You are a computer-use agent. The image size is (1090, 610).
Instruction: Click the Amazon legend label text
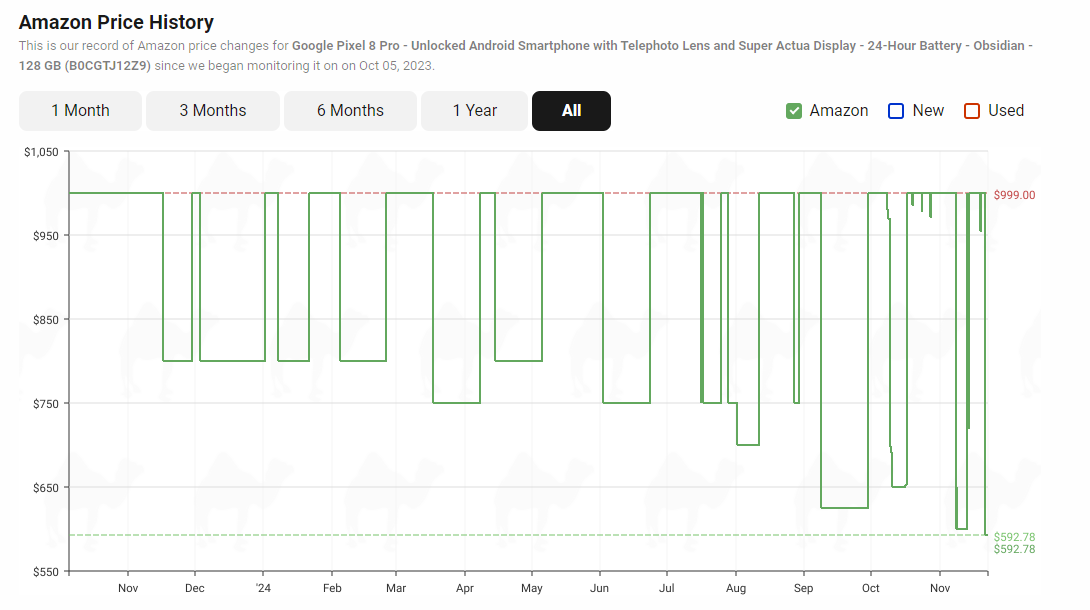pyautogui.click(x=839, y=110)
